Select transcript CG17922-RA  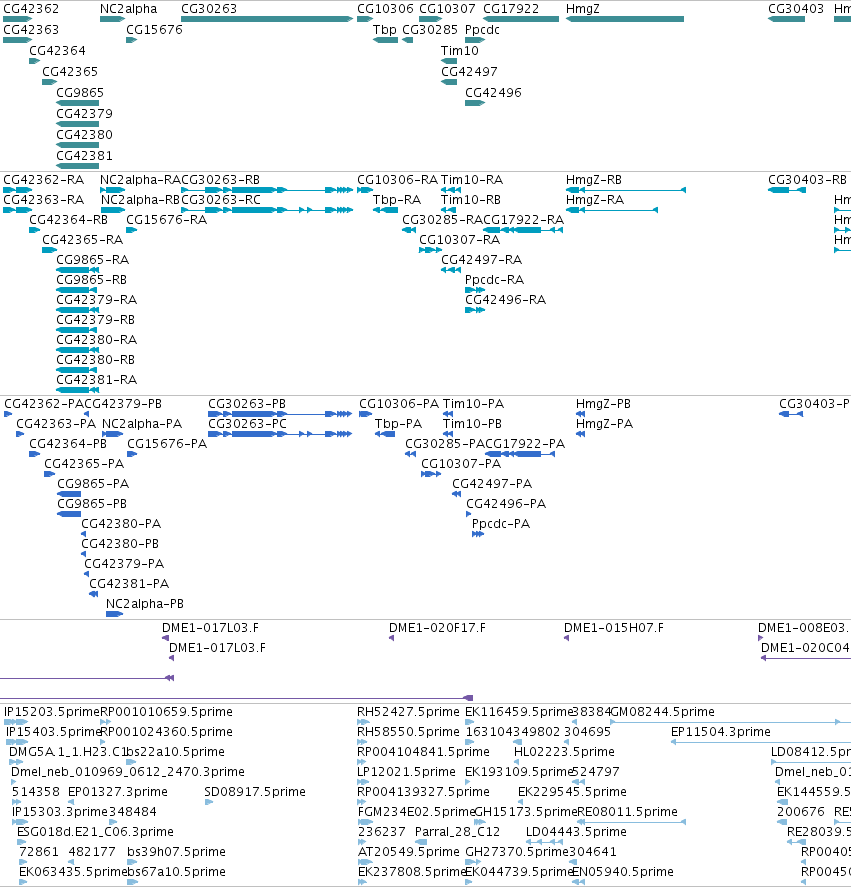tap(523, 219)
